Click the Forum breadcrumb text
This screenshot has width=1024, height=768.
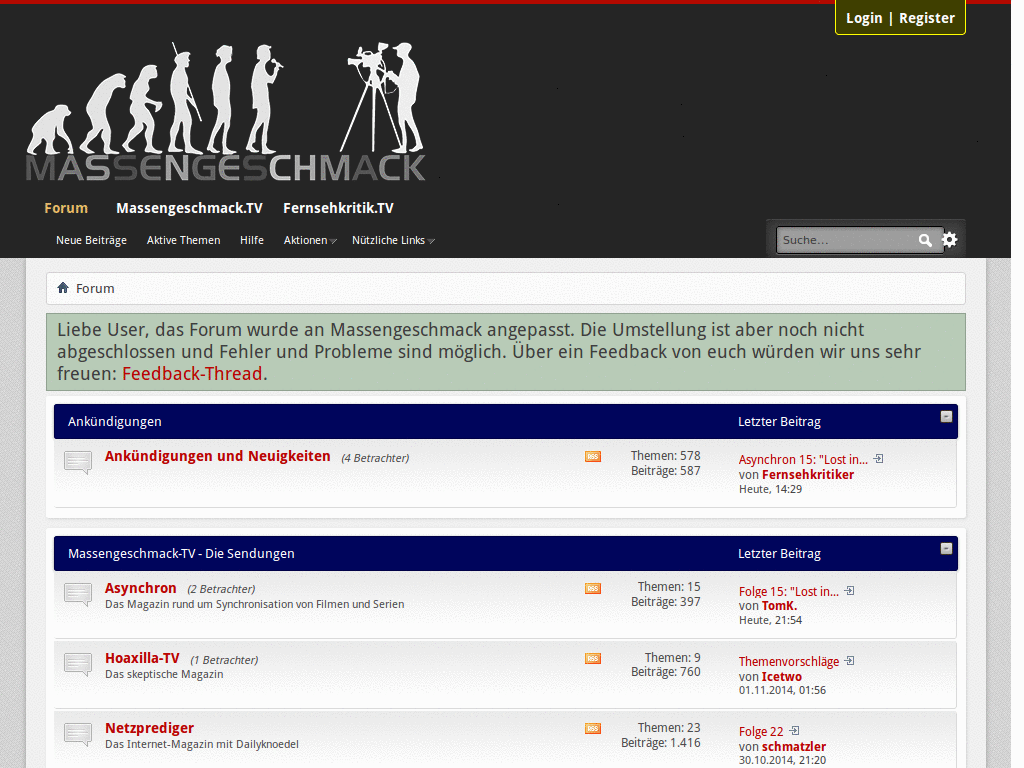(x=95, y=289)
